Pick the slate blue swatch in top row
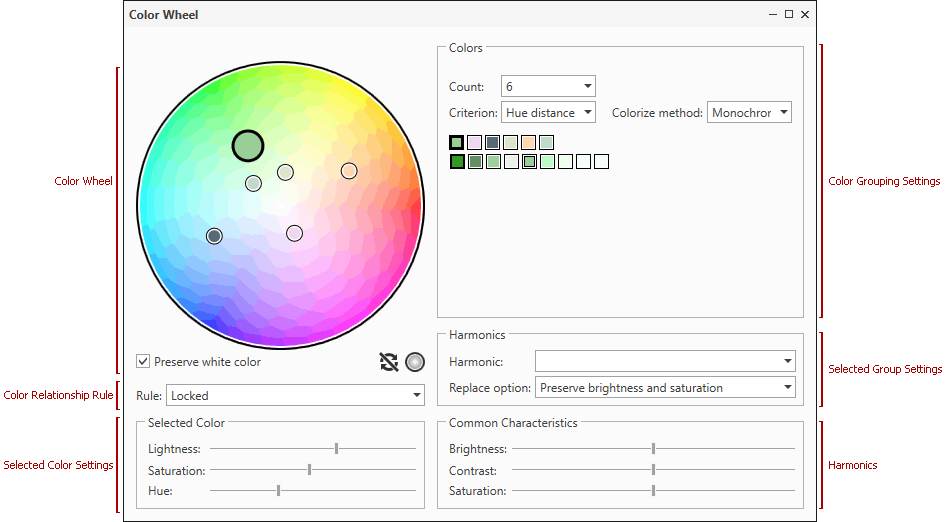950x522 pixels. [x=493, y=142]
